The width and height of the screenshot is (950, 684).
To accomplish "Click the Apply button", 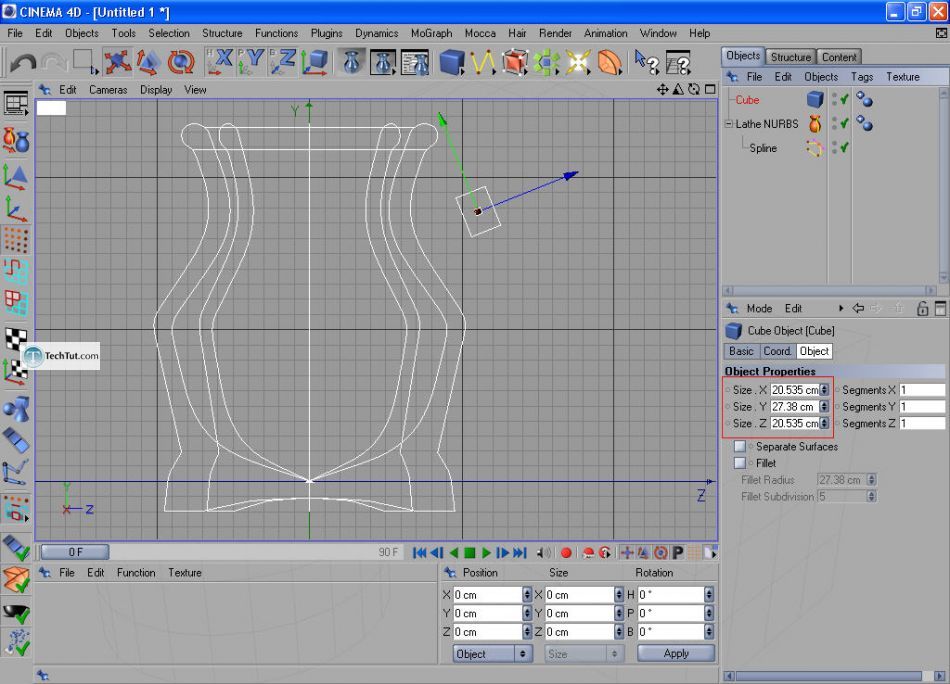I will pos(676,654).
